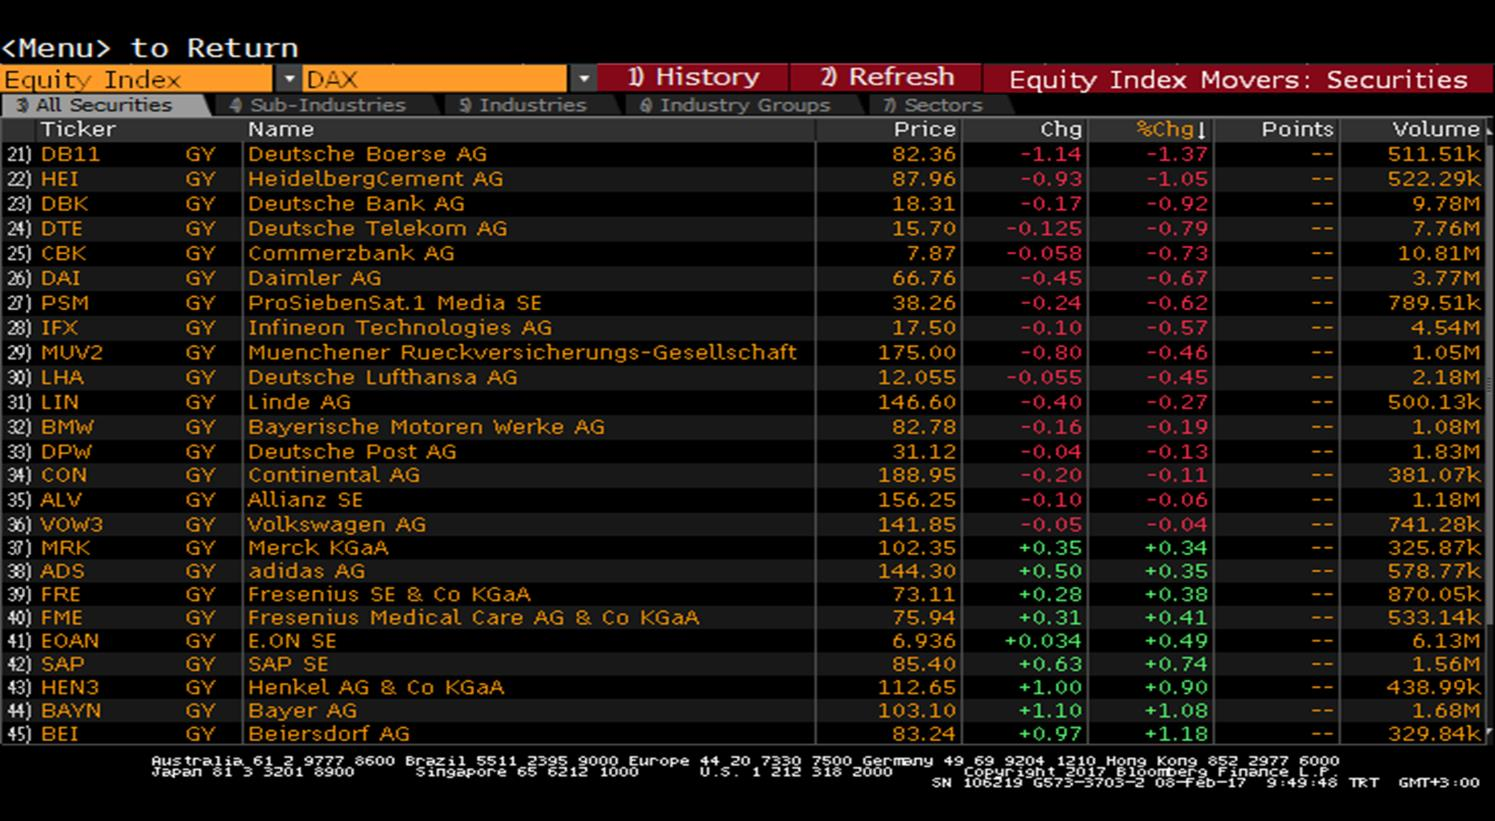Open Deutsche Post AG row
Image resolution: width=1495 pixels, height=821 pixels.
[x=352, y=452]
